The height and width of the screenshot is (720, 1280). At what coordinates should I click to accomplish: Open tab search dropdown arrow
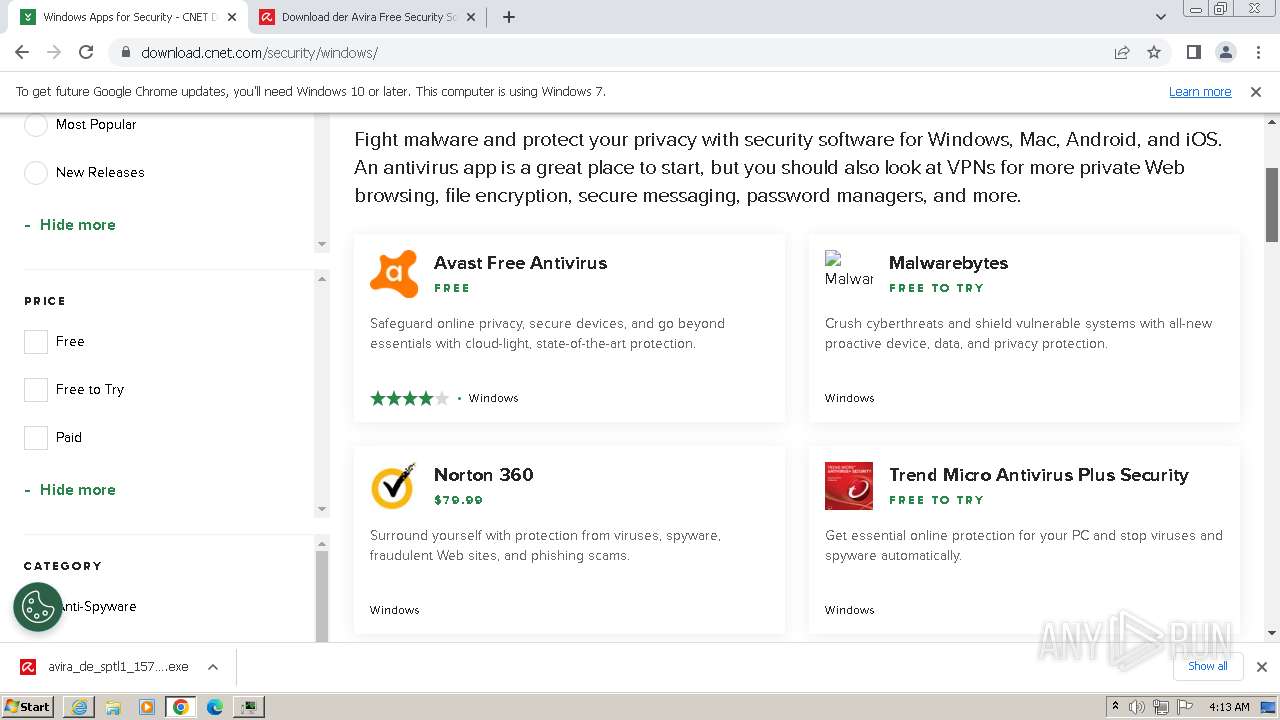pos(1160,17)
